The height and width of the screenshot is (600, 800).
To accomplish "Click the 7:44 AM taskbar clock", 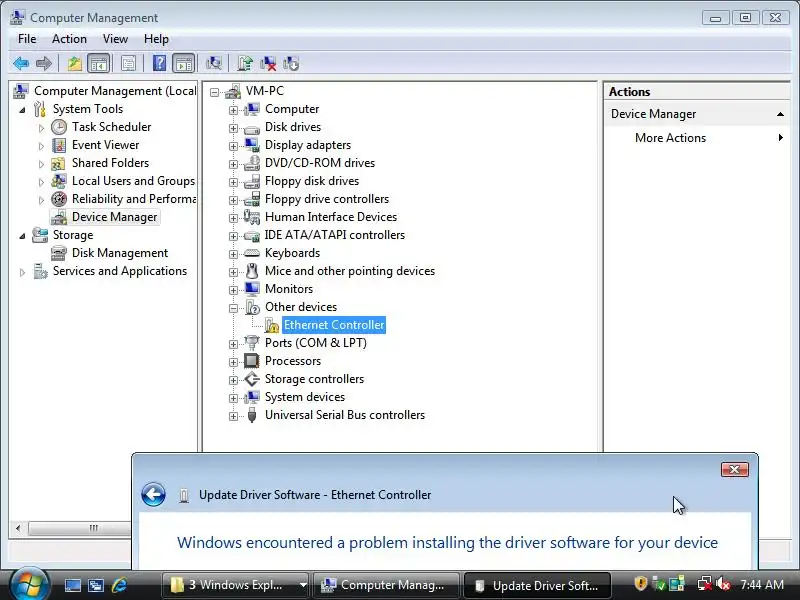I will (762, 585).
